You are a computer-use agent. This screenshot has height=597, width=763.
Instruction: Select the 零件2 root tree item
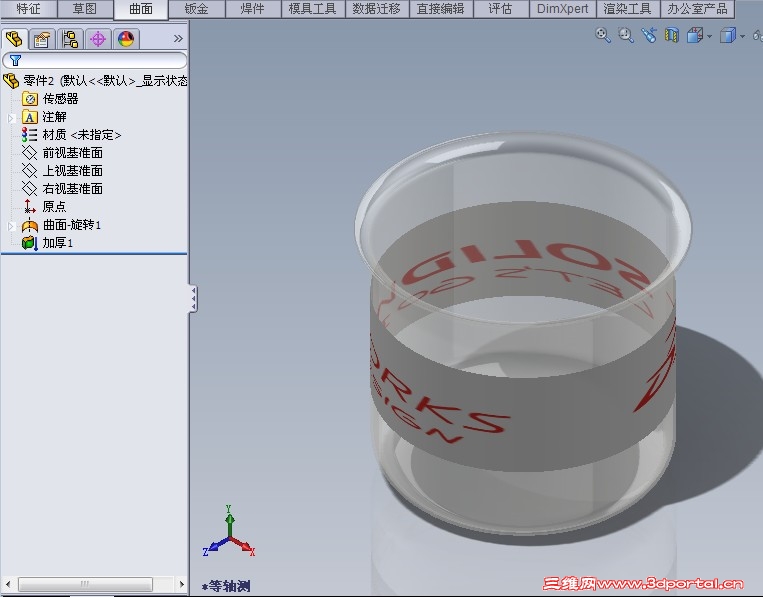click(x=95, y=81)
